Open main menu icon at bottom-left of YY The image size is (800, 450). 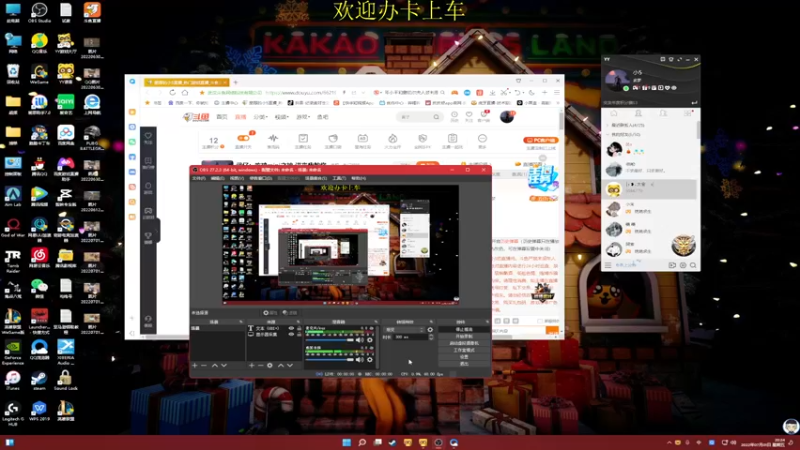tap(608, 265)
